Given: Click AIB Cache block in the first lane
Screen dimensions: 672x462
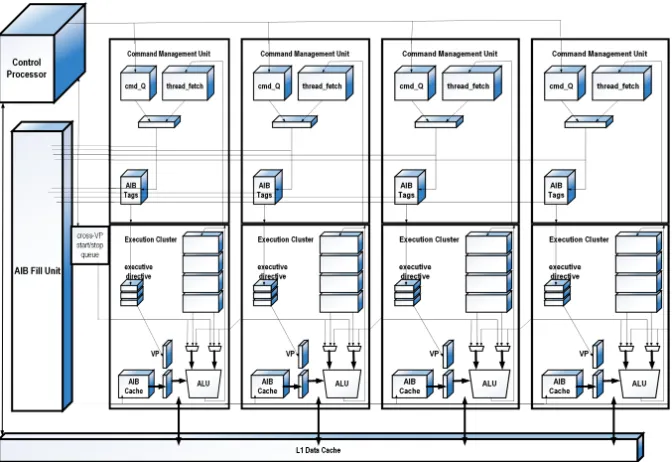Looking at the screenshot, I should (137, 384).
